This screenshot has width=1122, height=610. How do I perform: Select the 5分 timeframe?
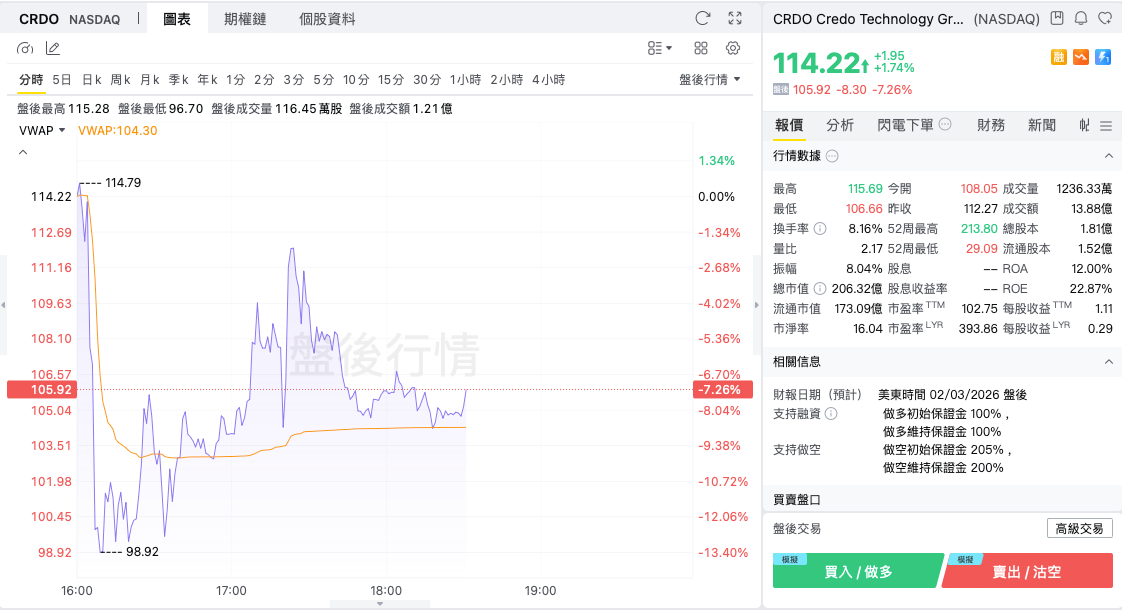323,79
